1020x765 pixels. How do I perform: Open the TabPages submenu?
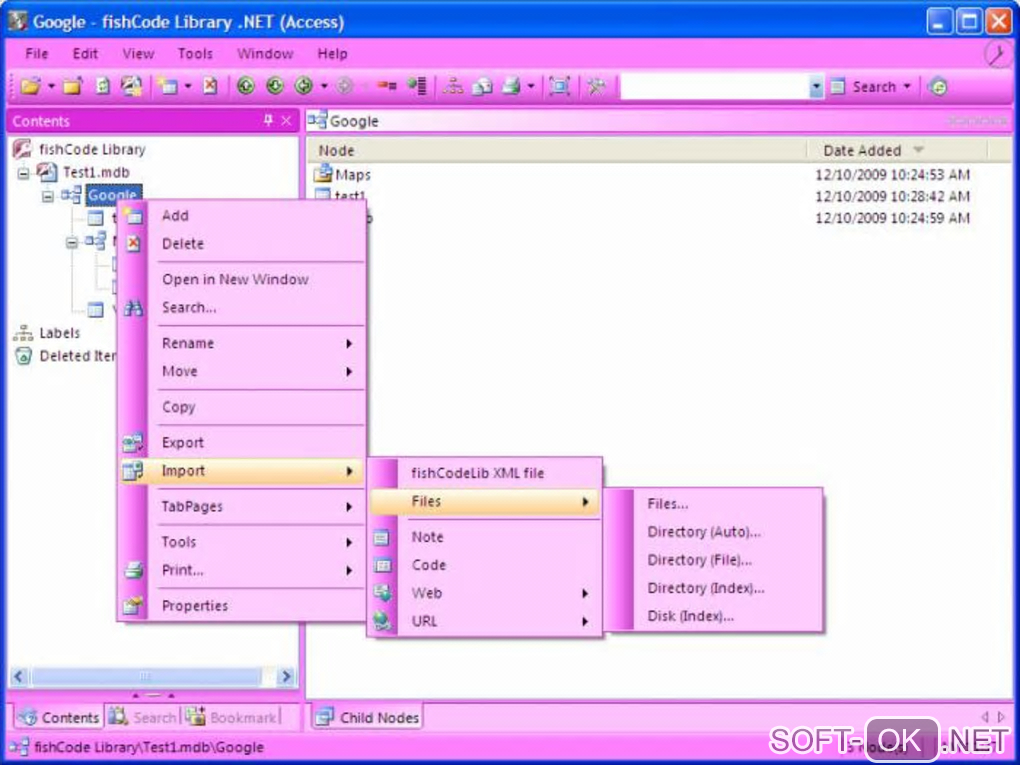tap(242, 507)
